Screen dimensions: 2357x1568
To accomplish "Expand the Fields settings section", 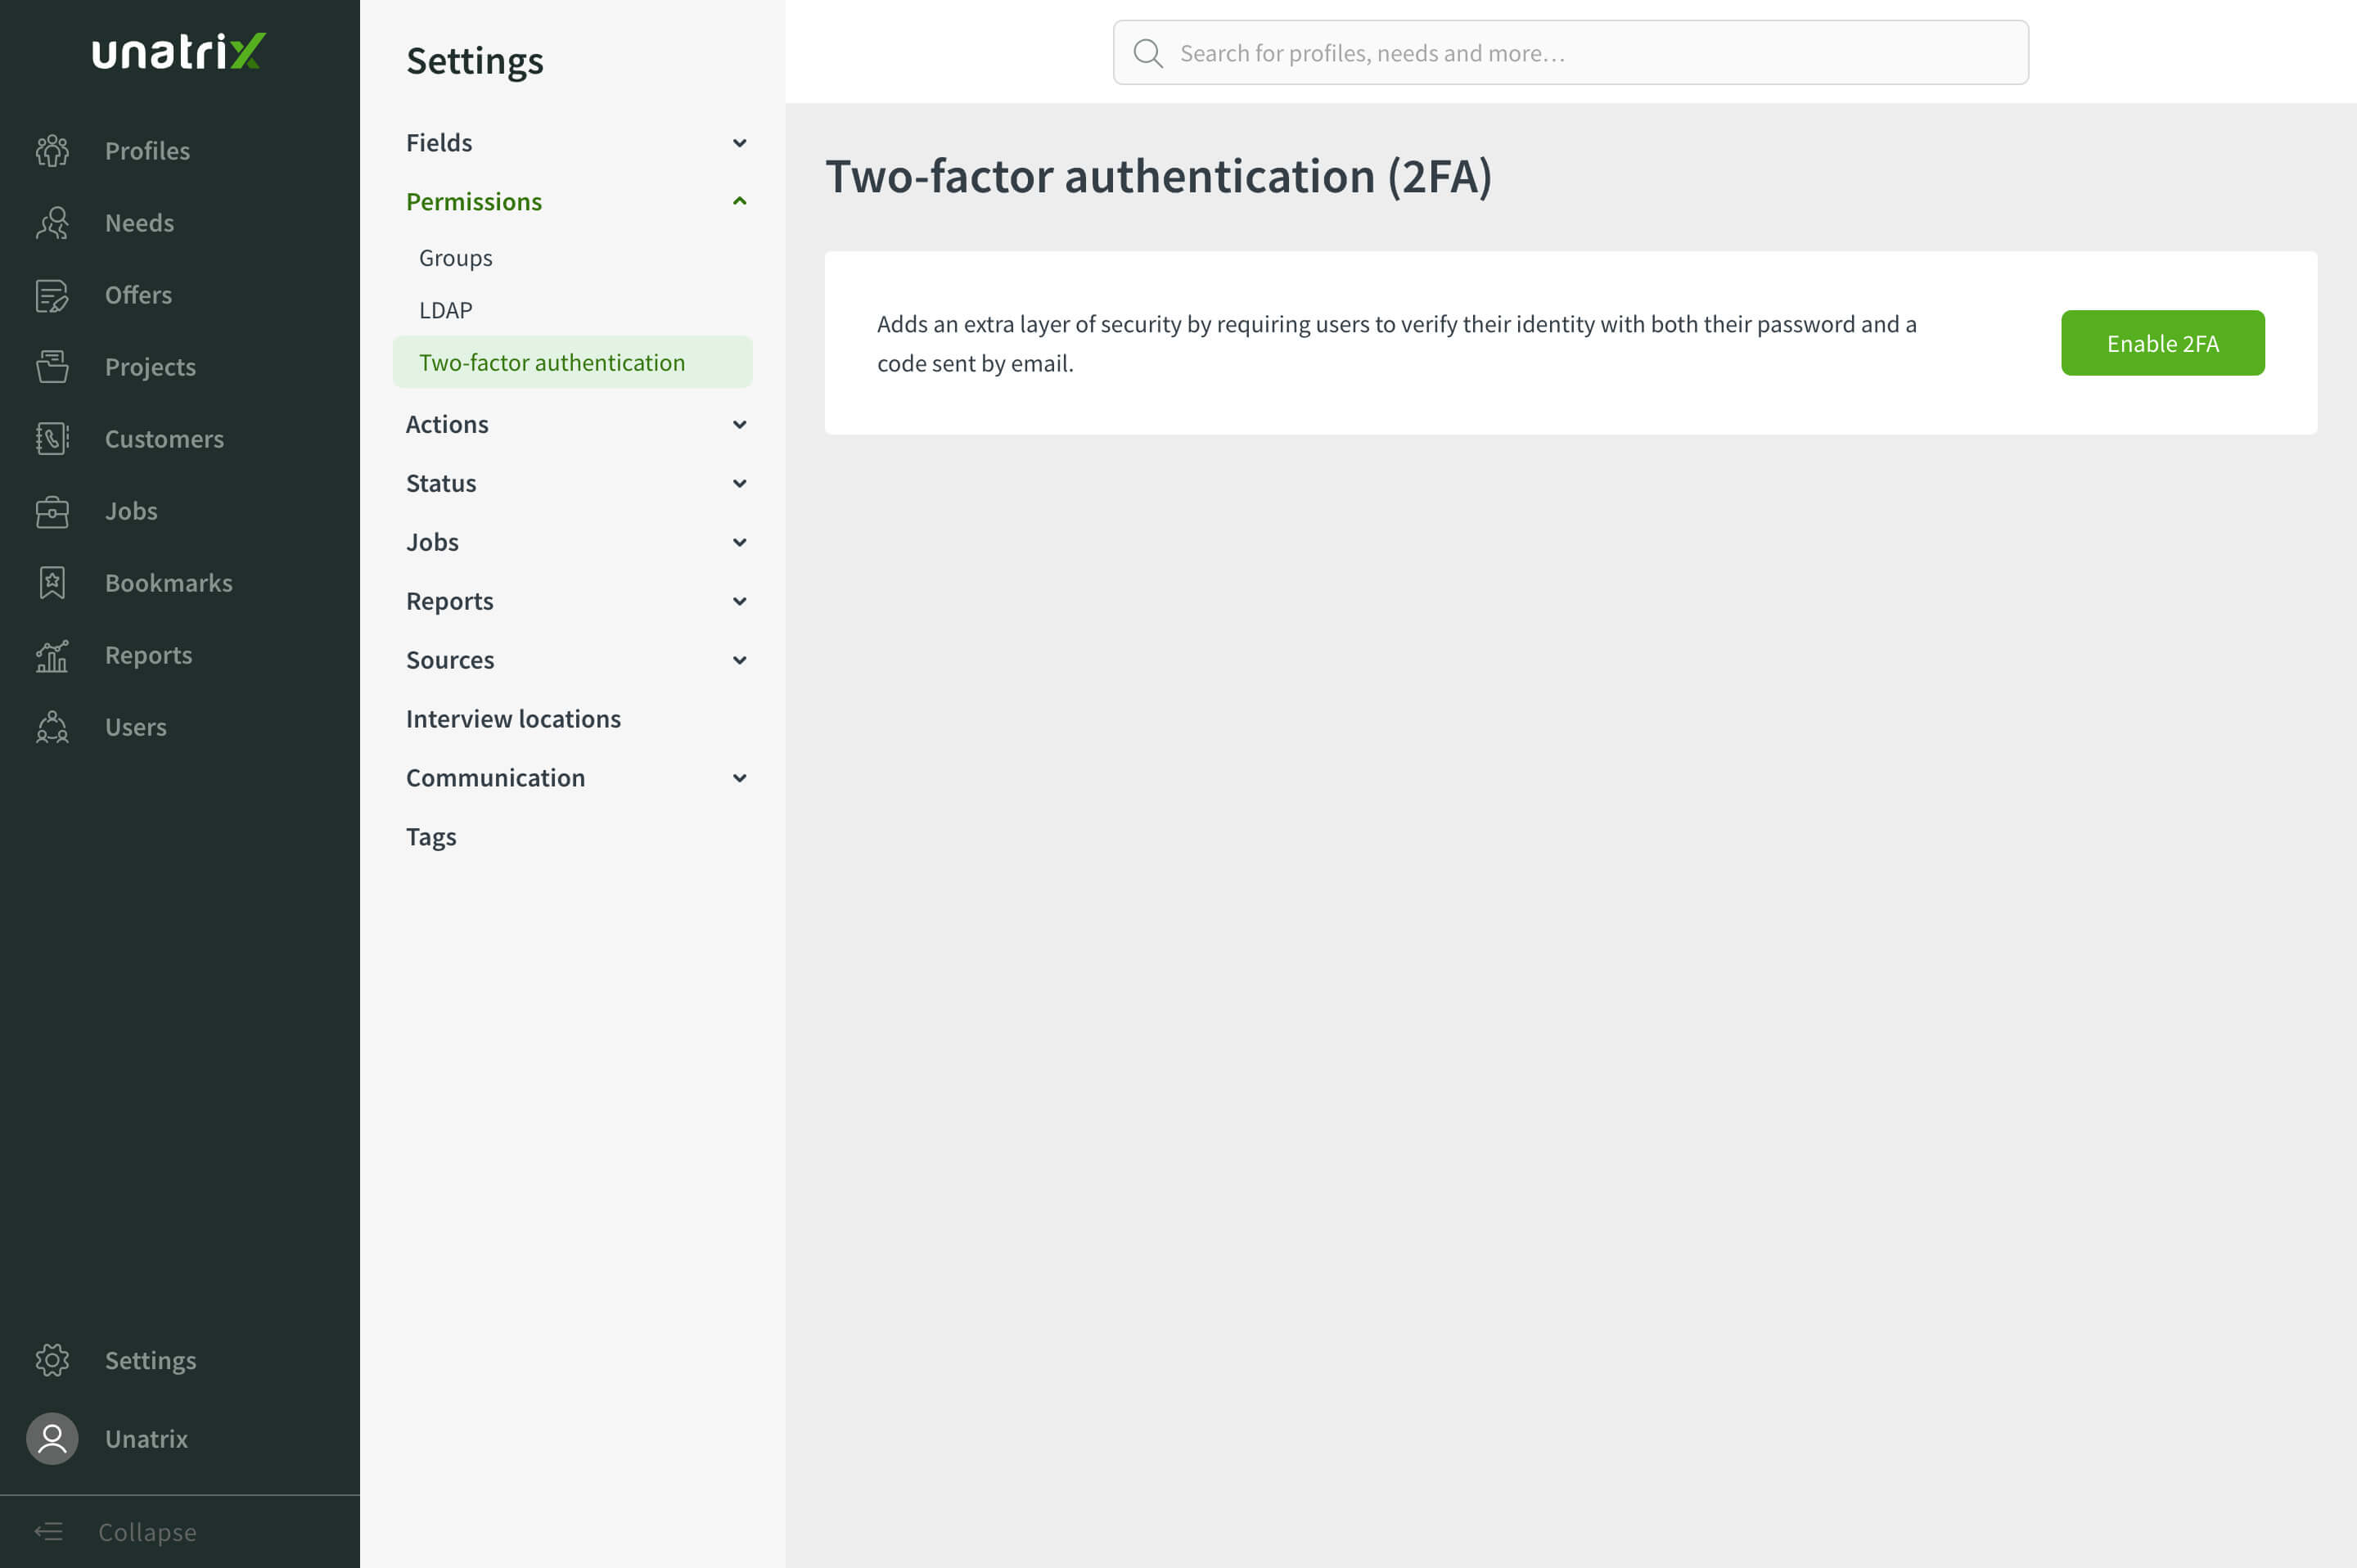I will pos(739,143).
